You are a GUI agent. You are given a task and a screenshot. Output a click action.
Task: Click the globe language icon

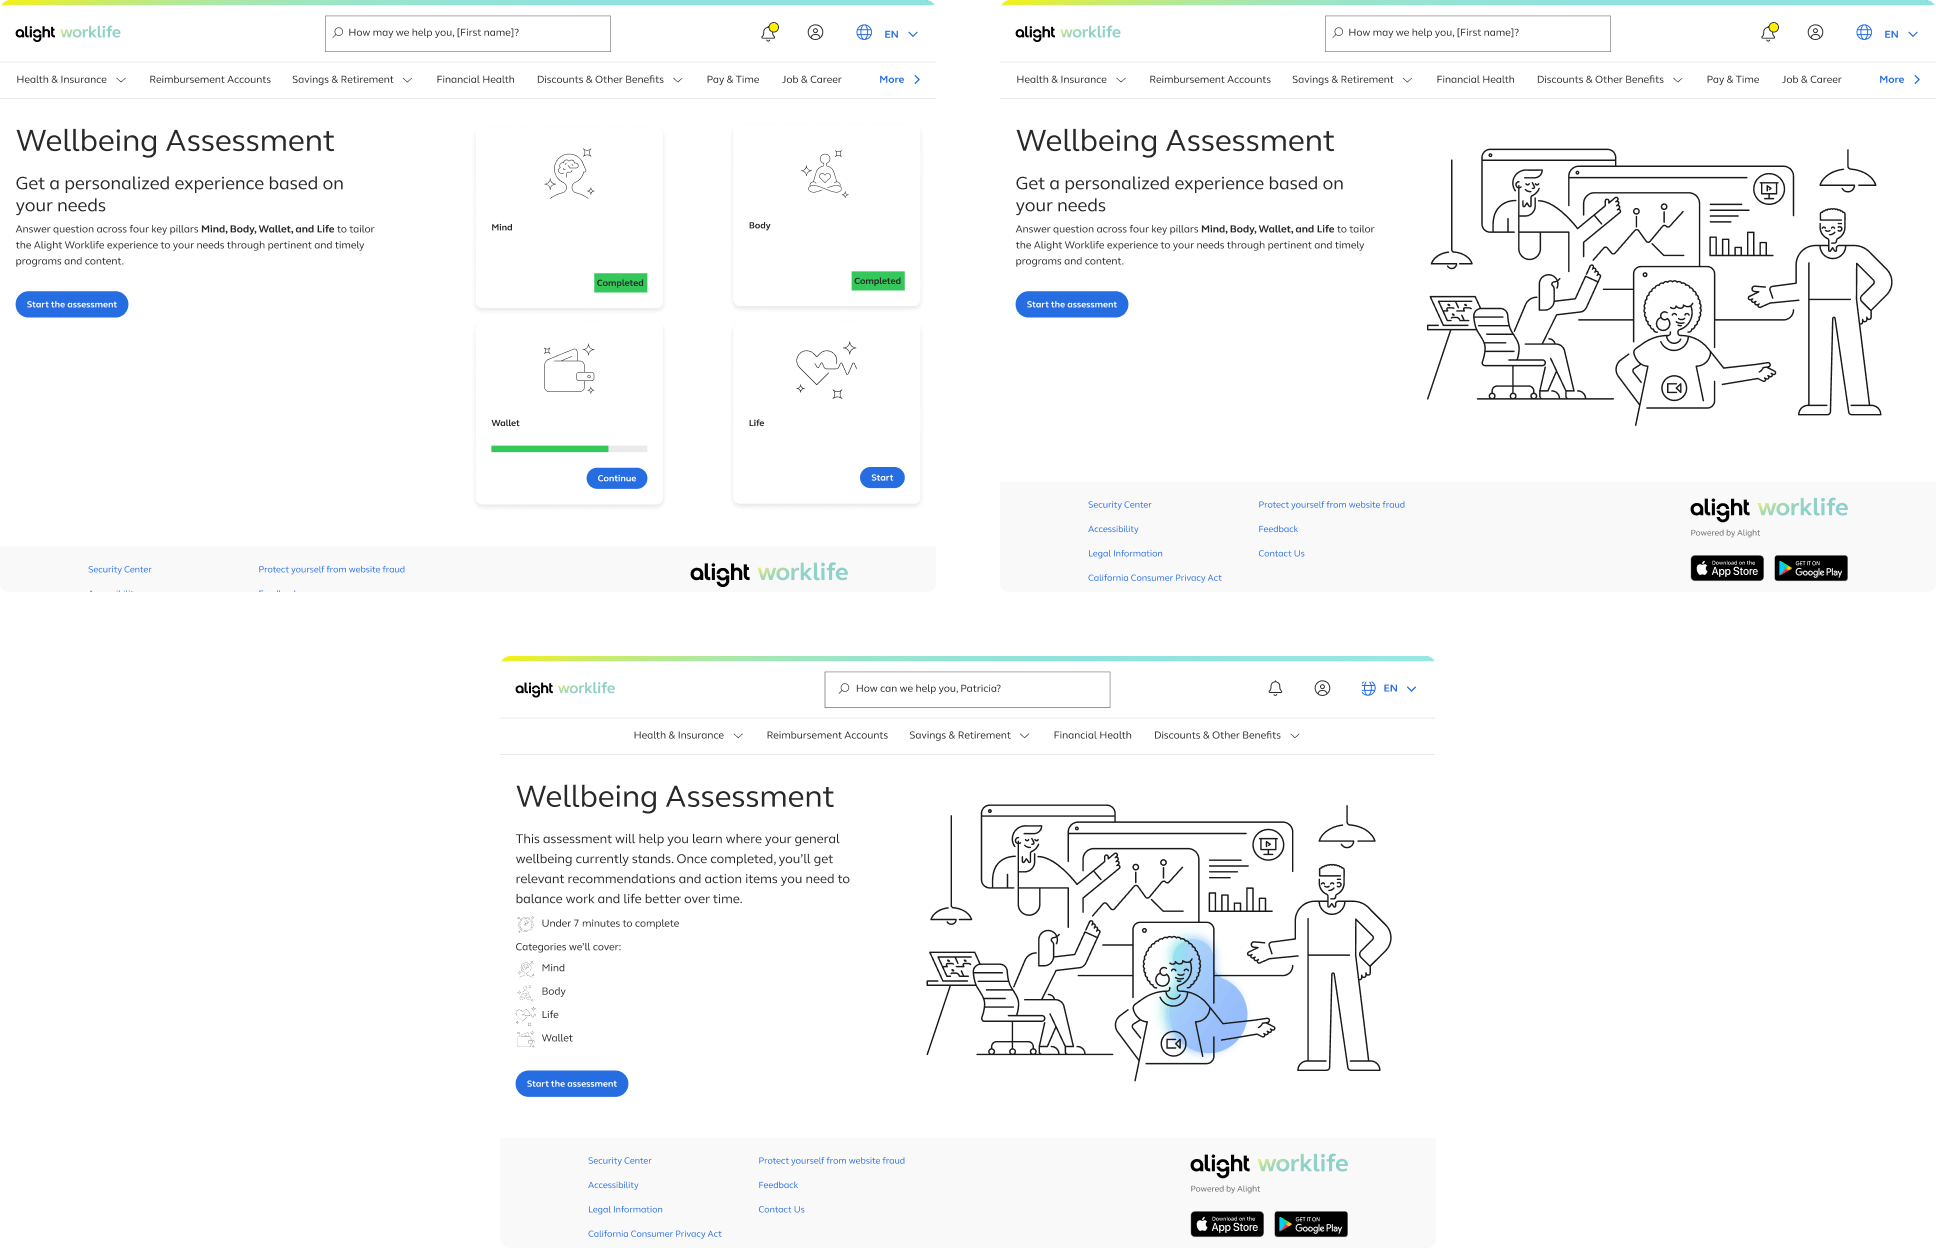862,31
